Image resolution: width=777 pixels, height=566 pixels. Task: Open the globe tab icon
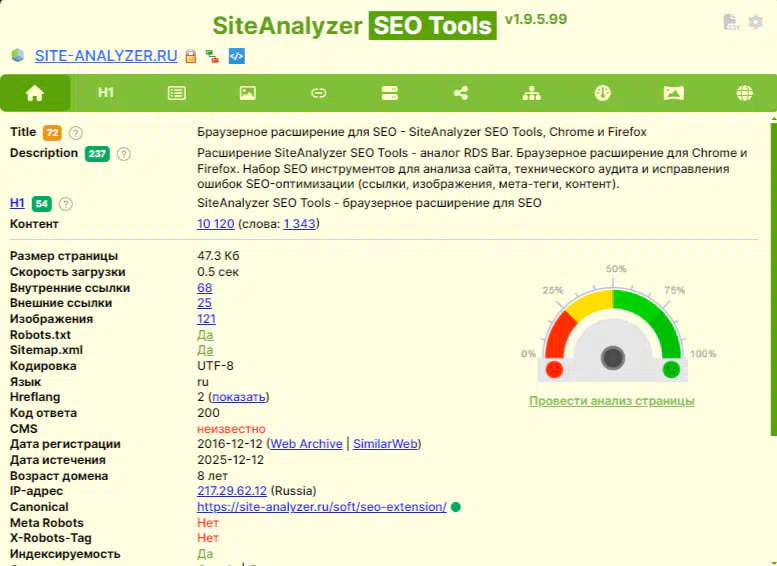pyautogui.click(x=744, y=93)
